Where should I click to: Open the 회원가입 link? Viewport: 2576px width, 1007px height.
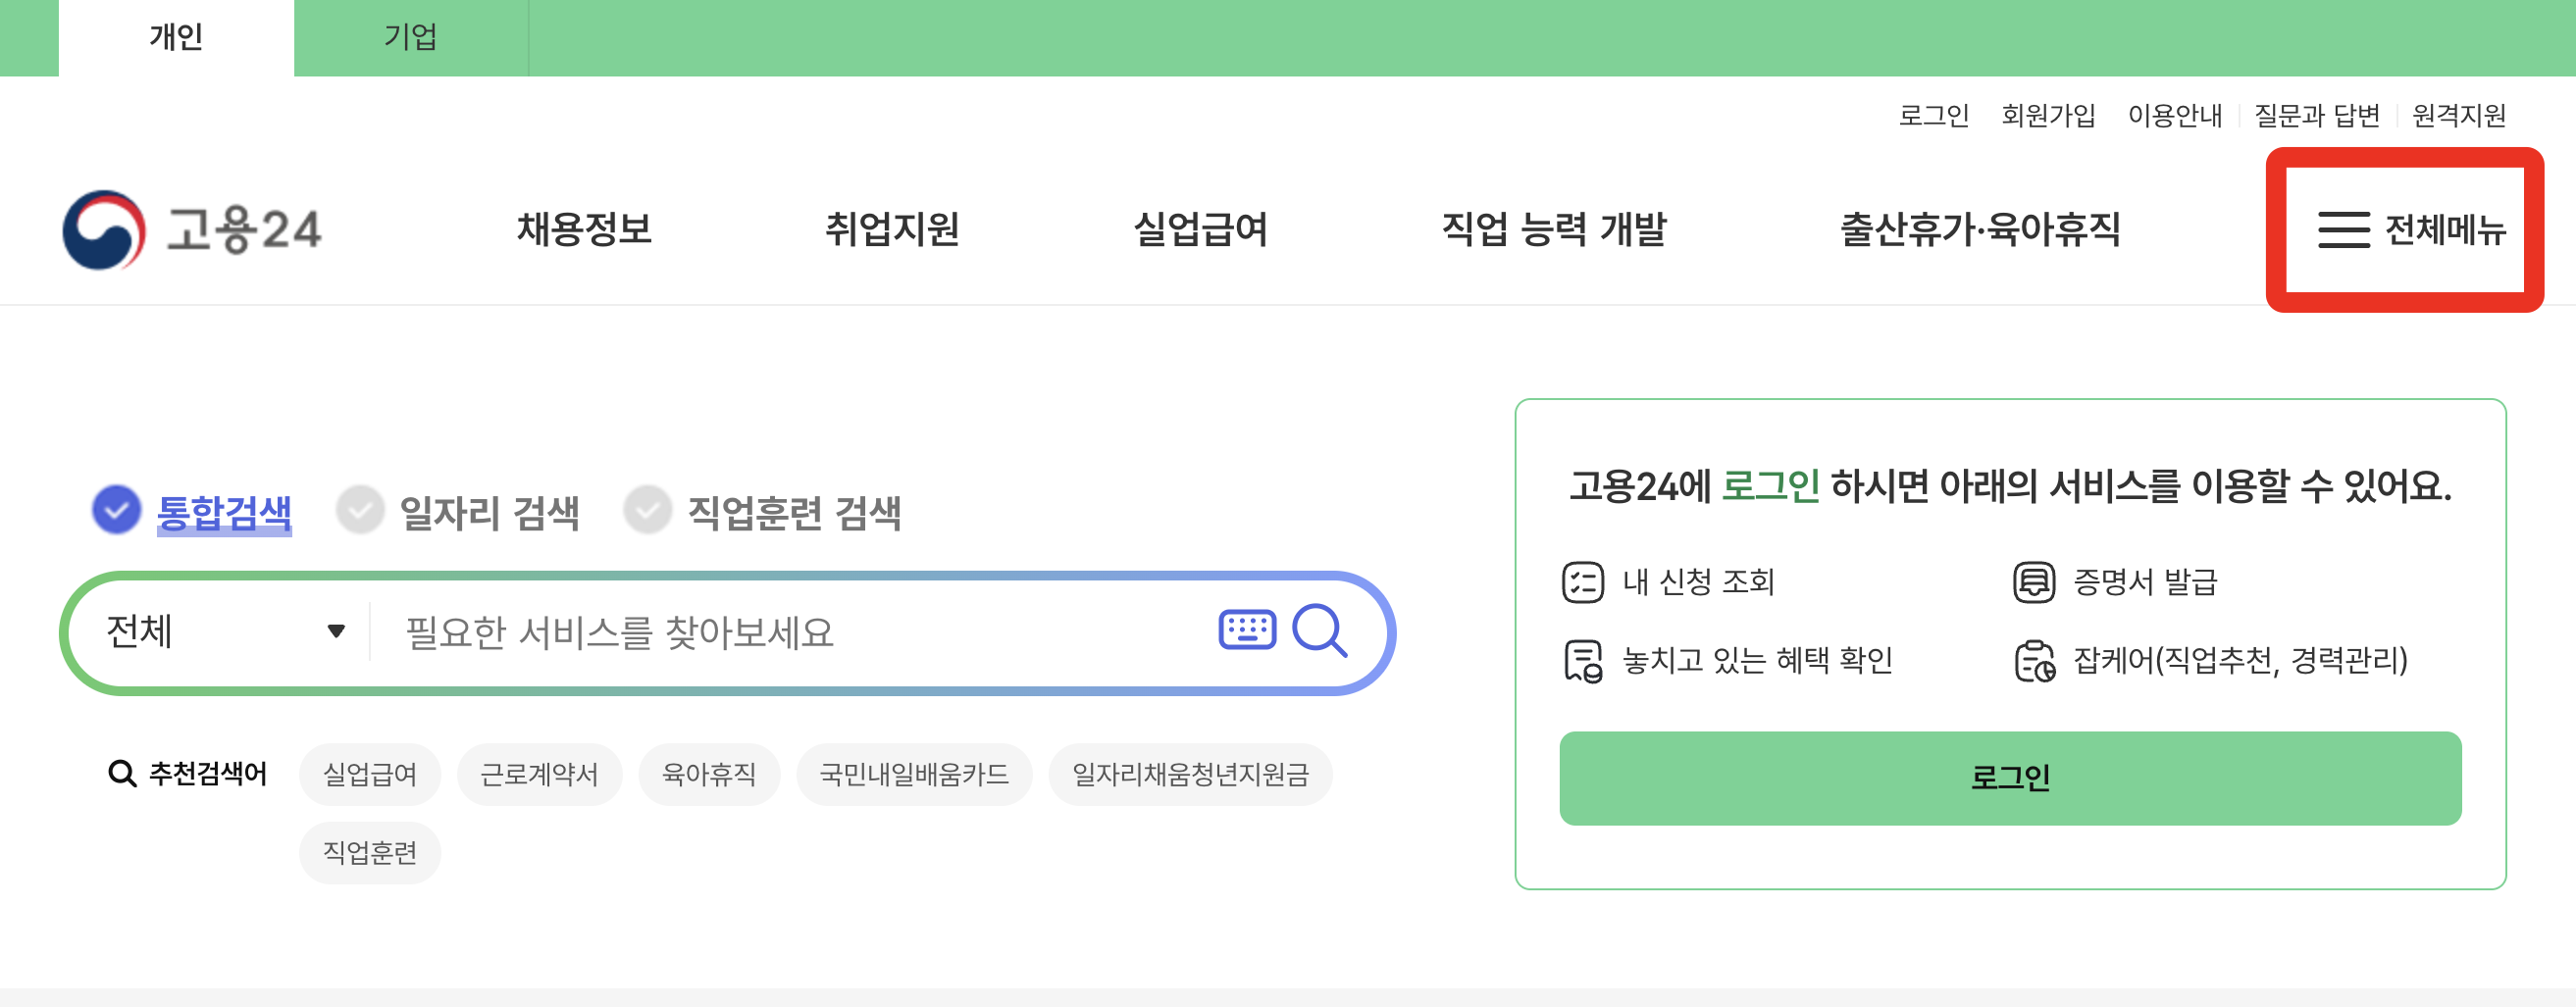click(2049, 116)
